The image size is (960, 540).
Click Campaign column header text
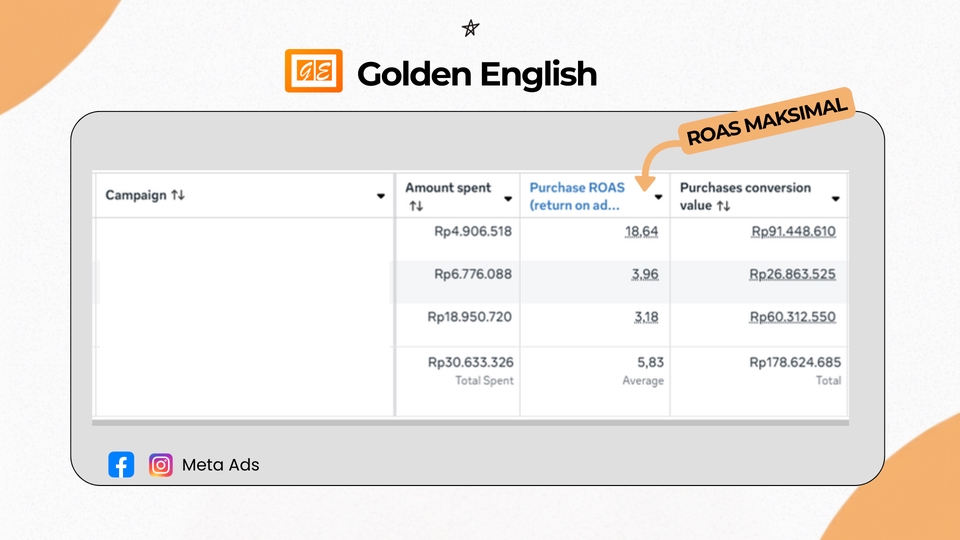(136, 195)
